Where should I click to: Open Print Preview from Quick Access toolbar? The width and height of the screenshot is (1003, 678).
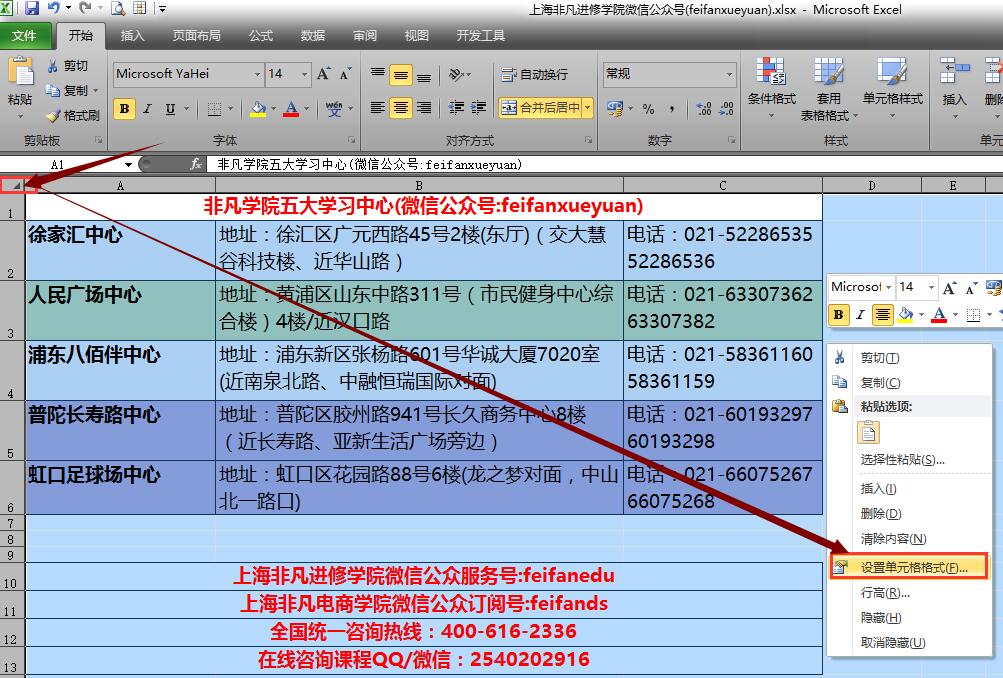(118, 9)
